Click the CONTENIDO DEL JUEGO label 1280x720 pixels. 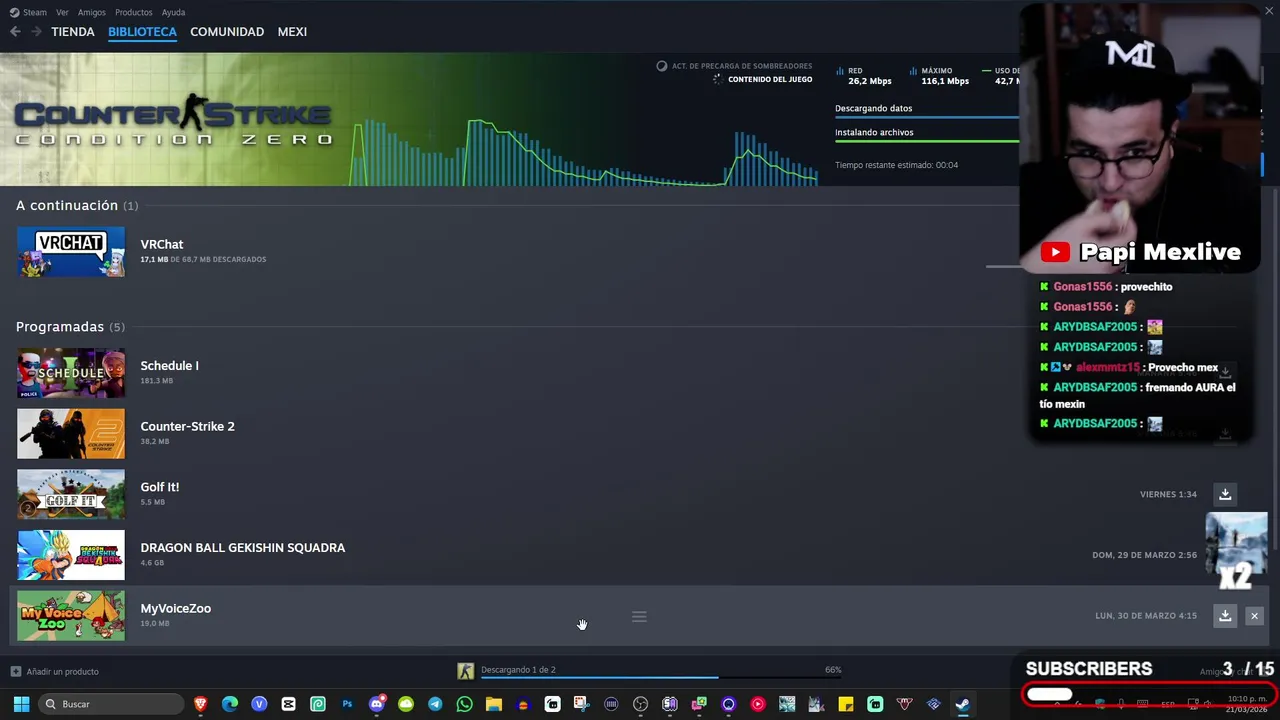click(770, 79)
